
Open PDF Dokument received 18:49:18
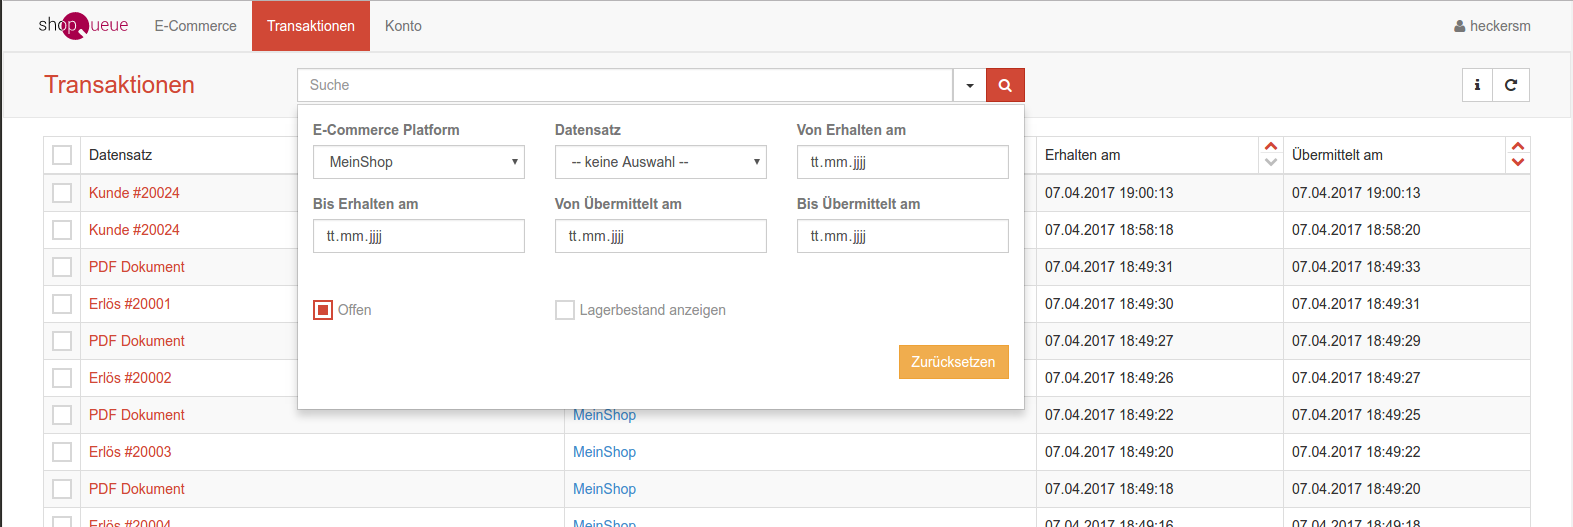137,489
